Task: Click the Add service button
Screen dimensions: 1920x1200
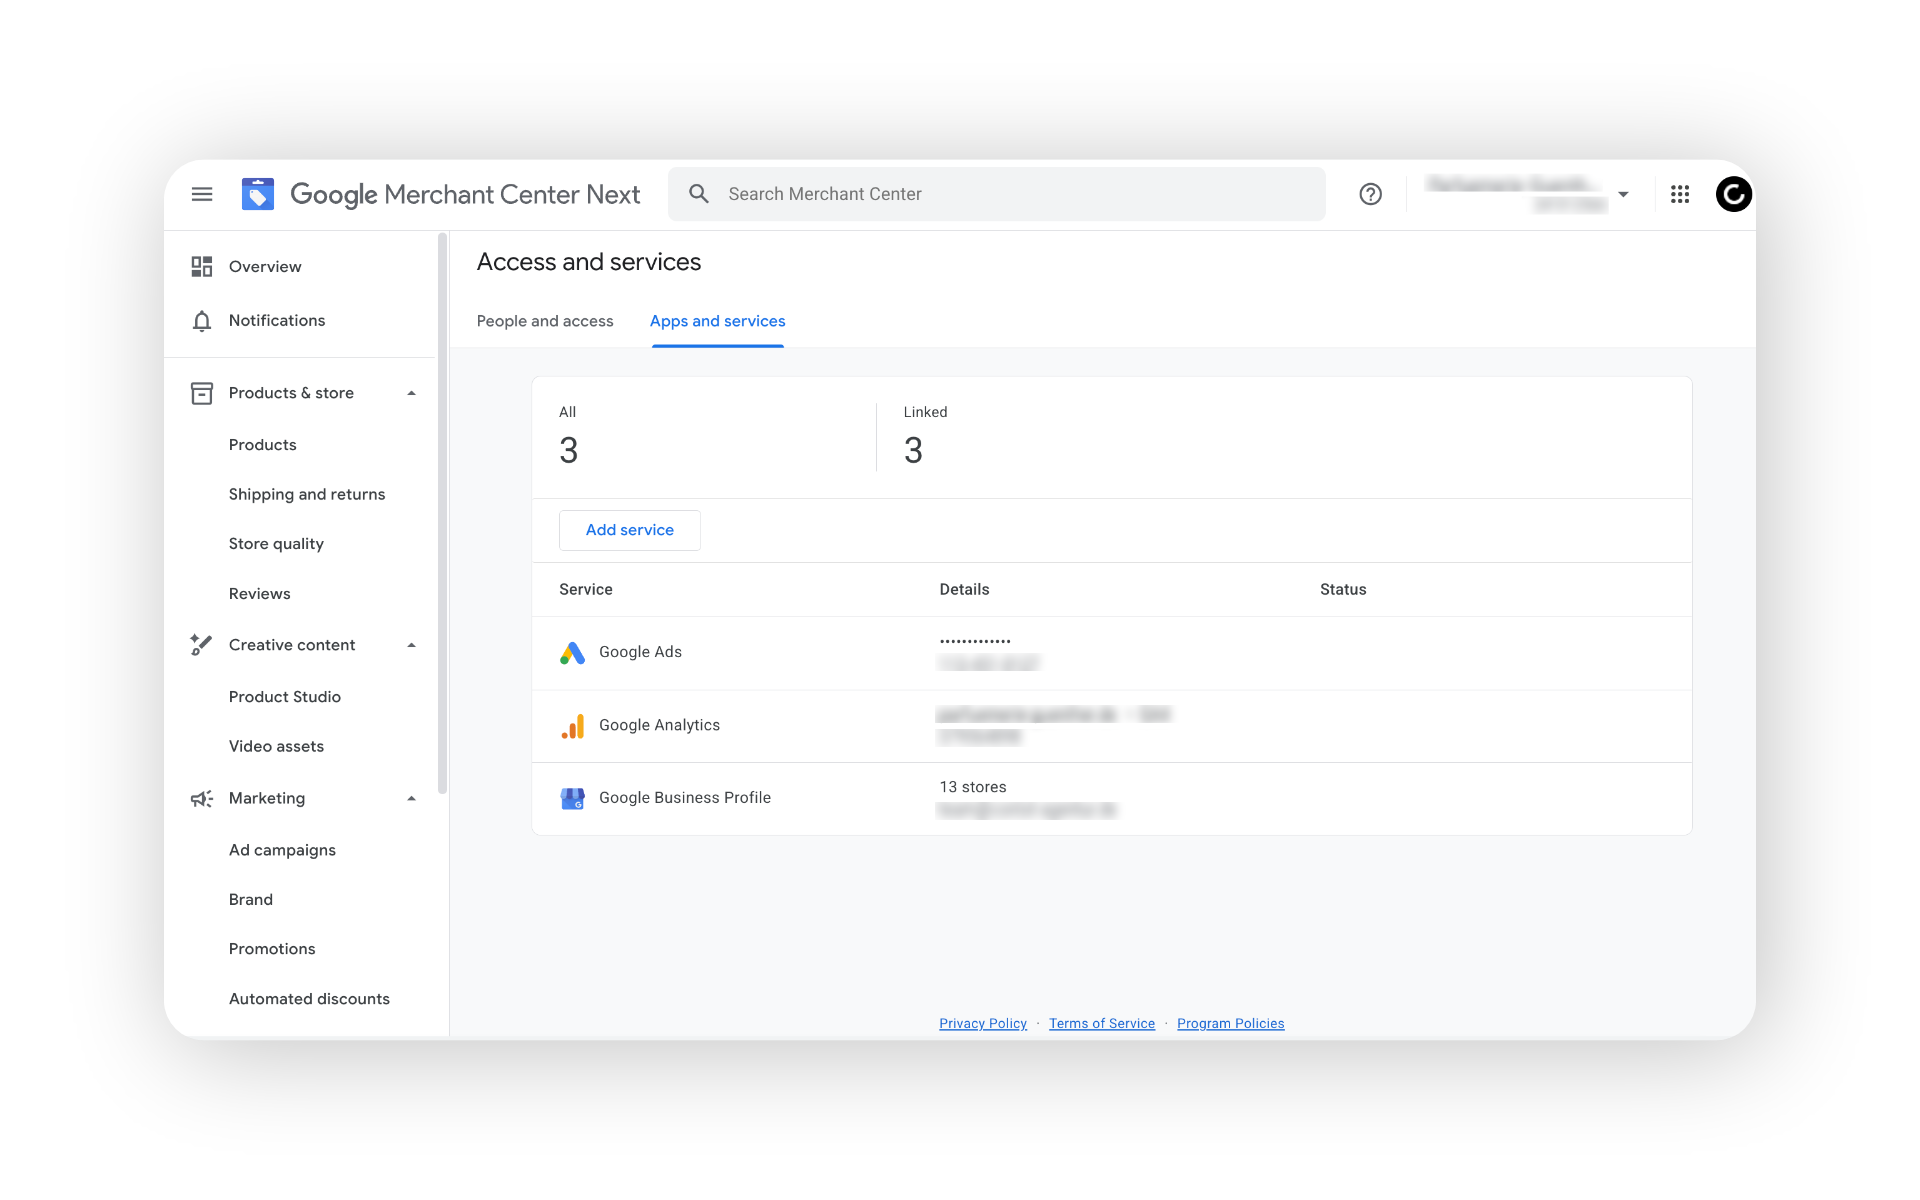Action: [x=630, y=530]
